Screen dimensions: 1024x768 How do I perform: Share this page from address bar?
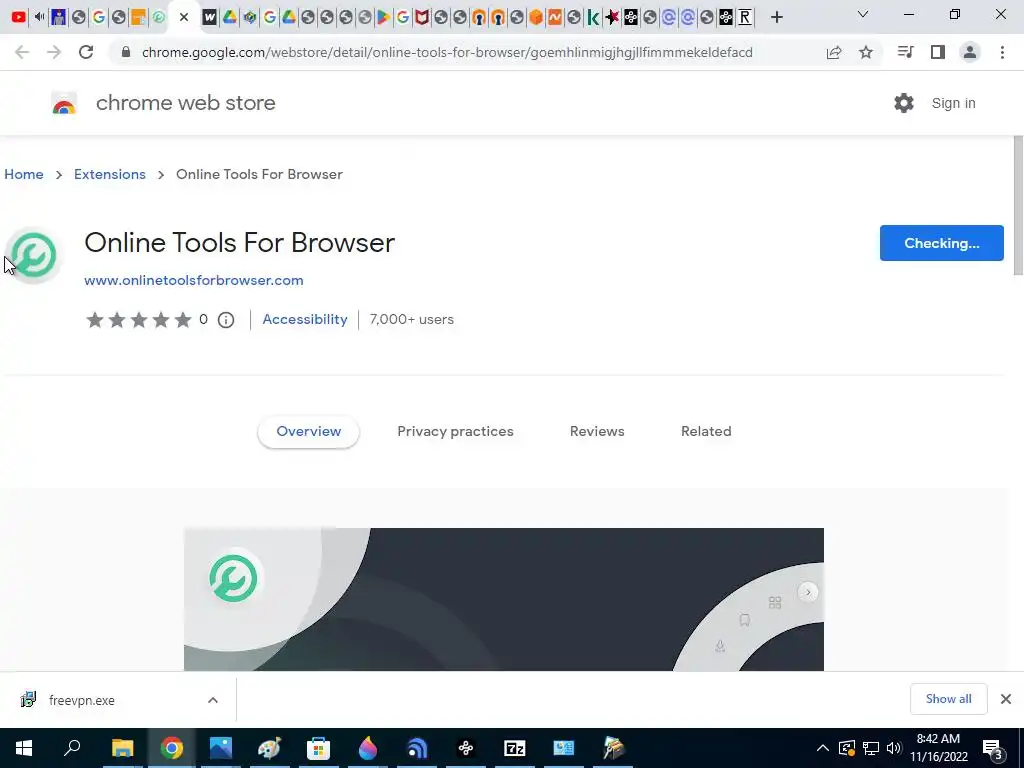click(x=834, y=52)
